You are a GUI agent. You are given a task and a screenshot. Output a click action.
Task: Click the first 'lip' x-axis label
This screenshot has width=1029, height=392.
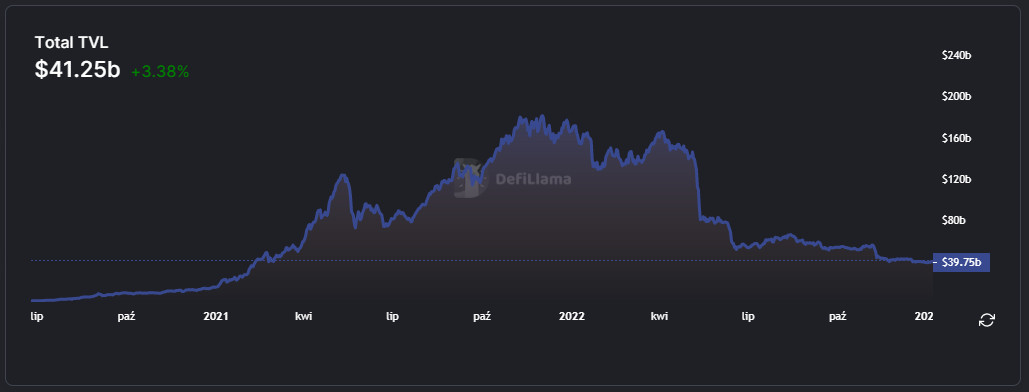[x=37, y=316]
